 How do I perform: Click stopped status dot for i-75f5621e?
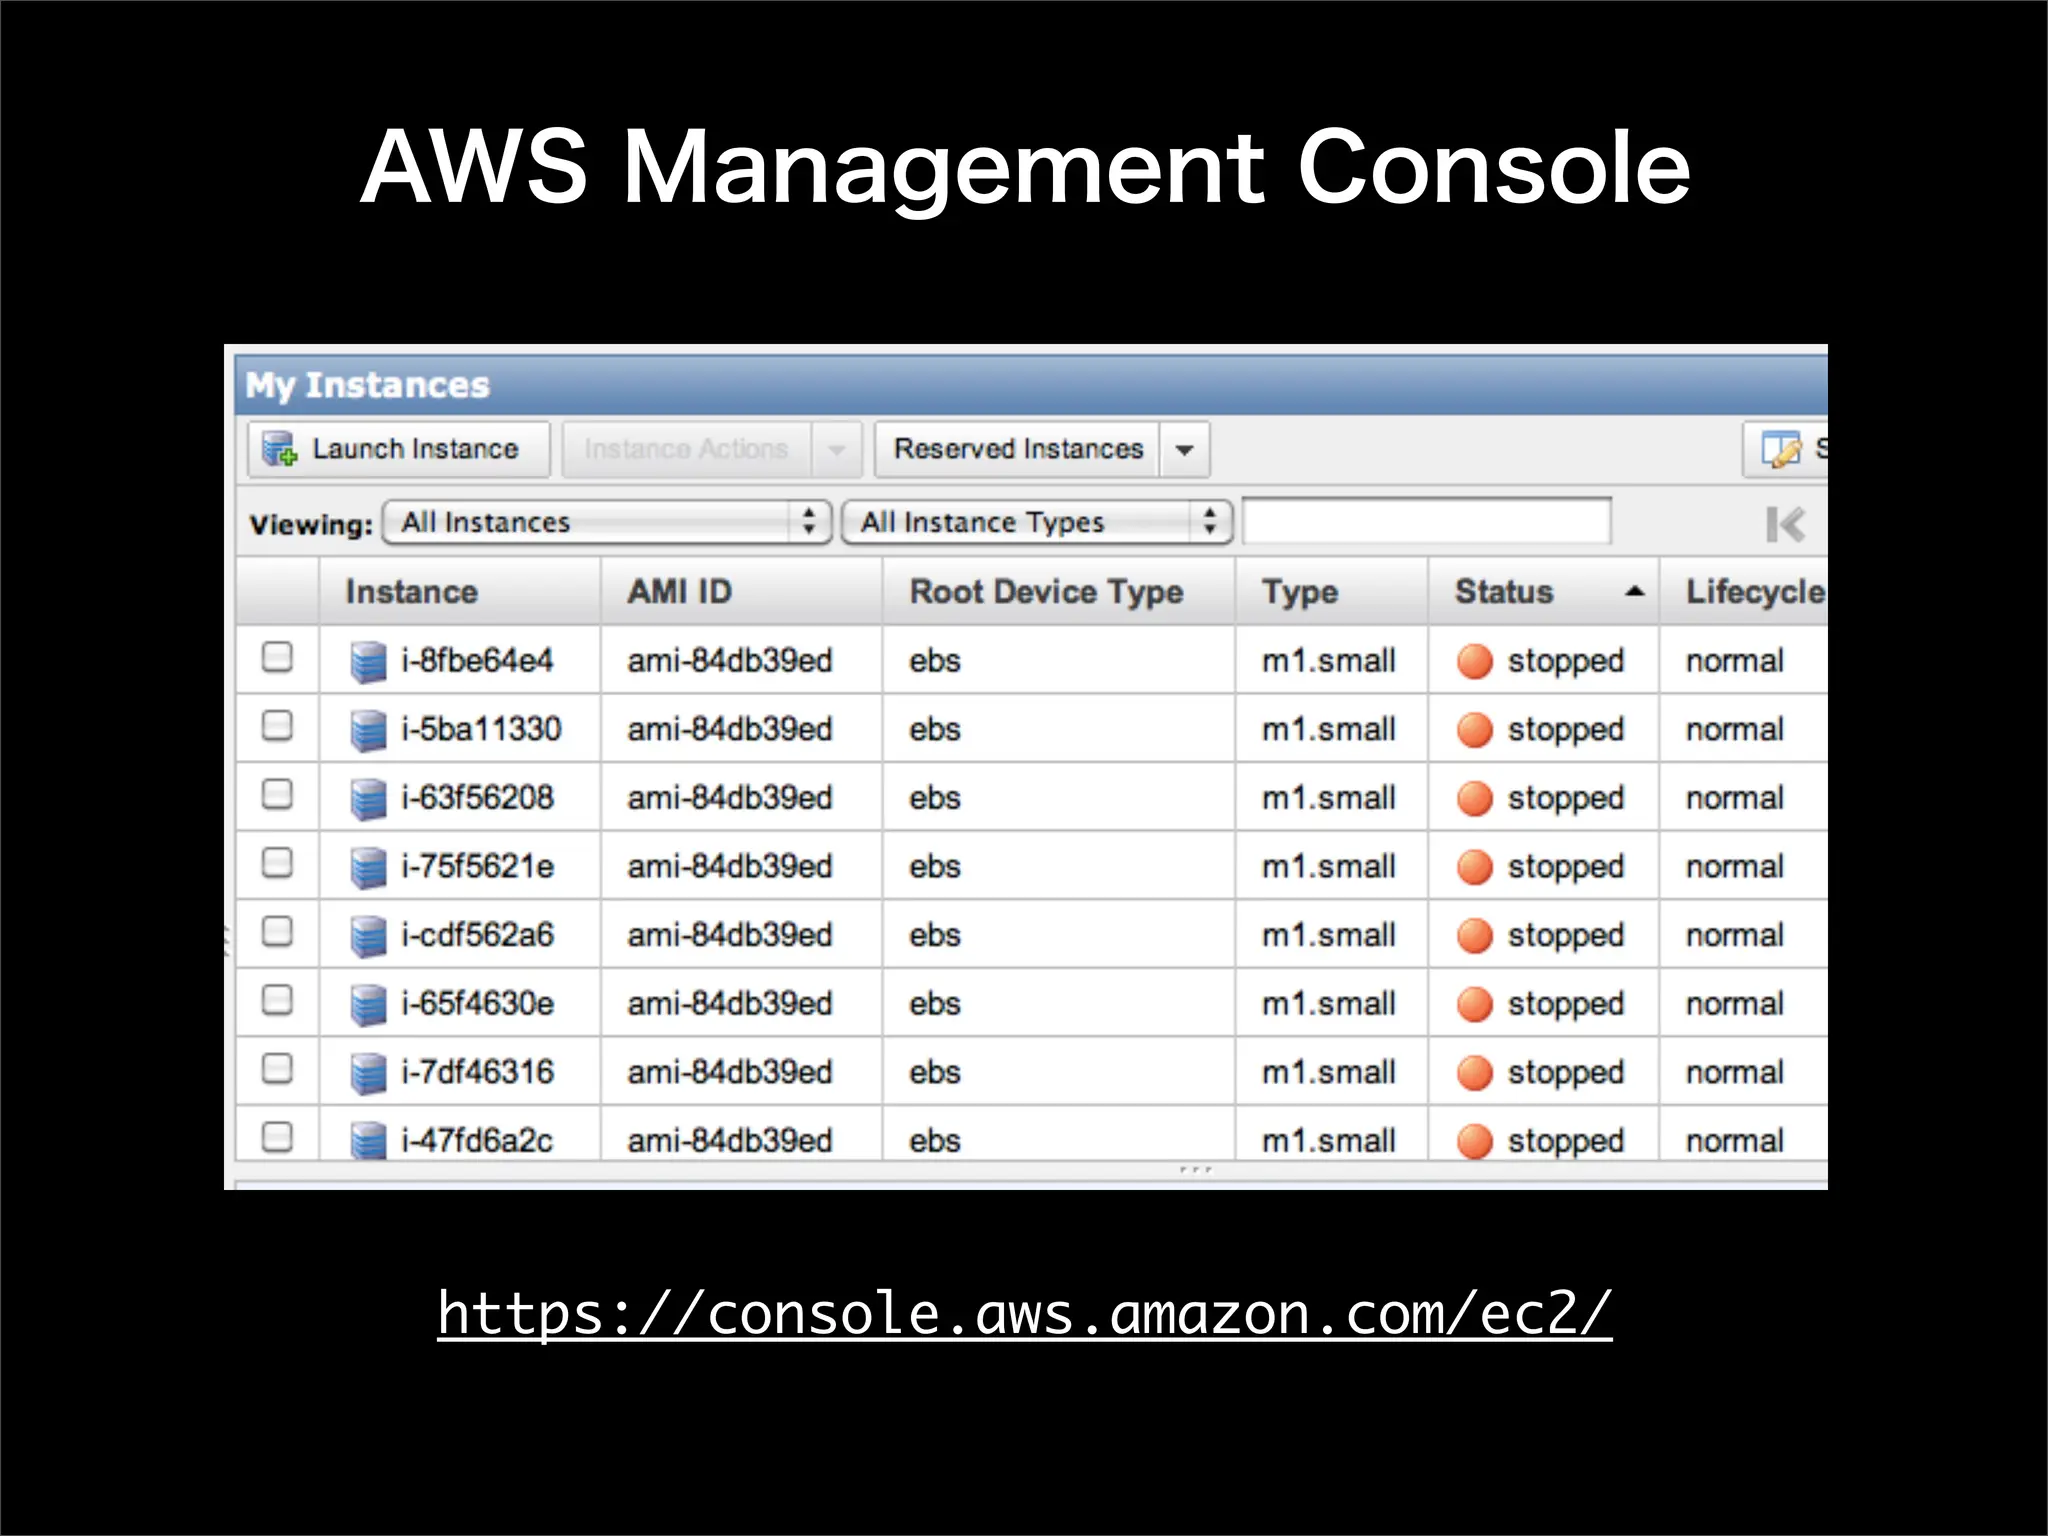tap(1475, 867)
